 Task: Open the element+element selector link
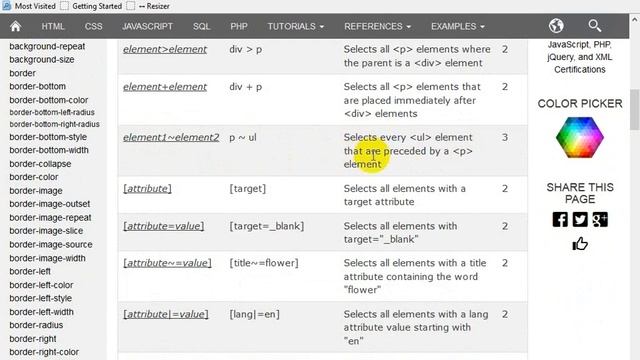point(165,87)
